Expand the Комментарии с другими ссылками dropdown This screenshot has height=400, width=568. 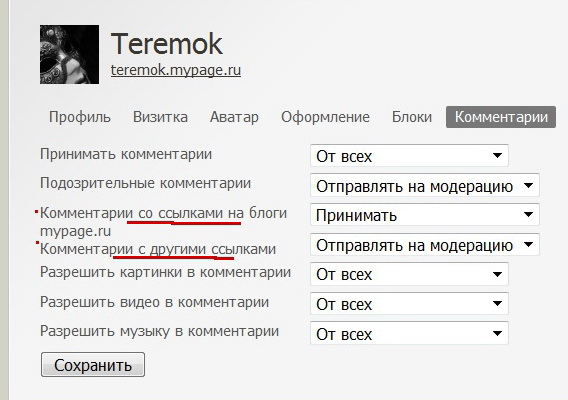(425, 245)
